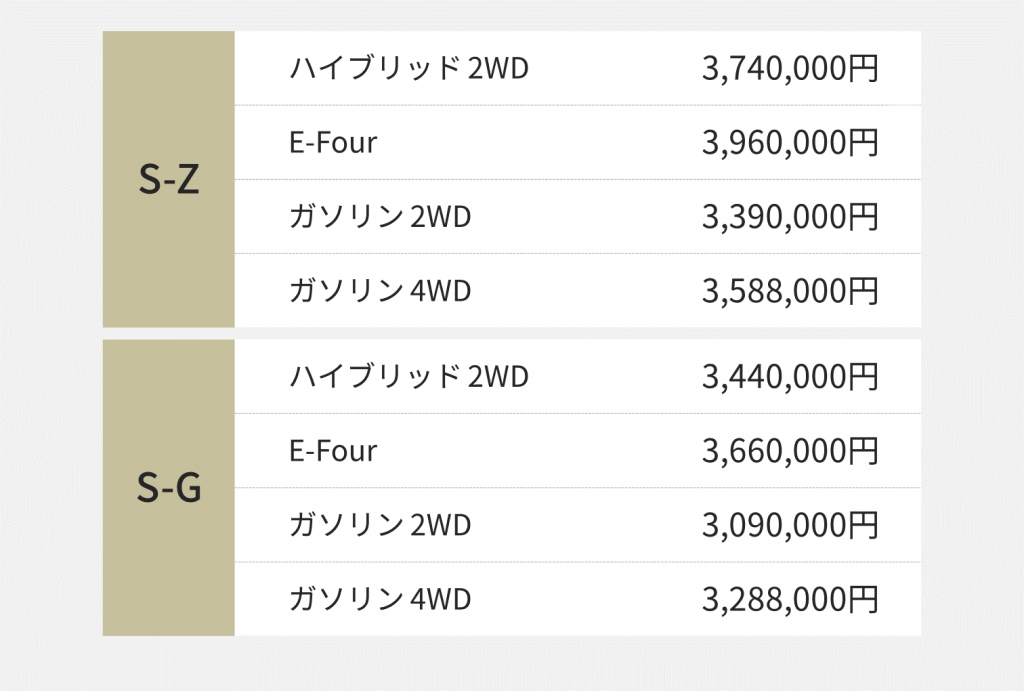The image size is (1024, 691).
Task: Click the 3,740,000円 price
Action: (x=789, y=68)
